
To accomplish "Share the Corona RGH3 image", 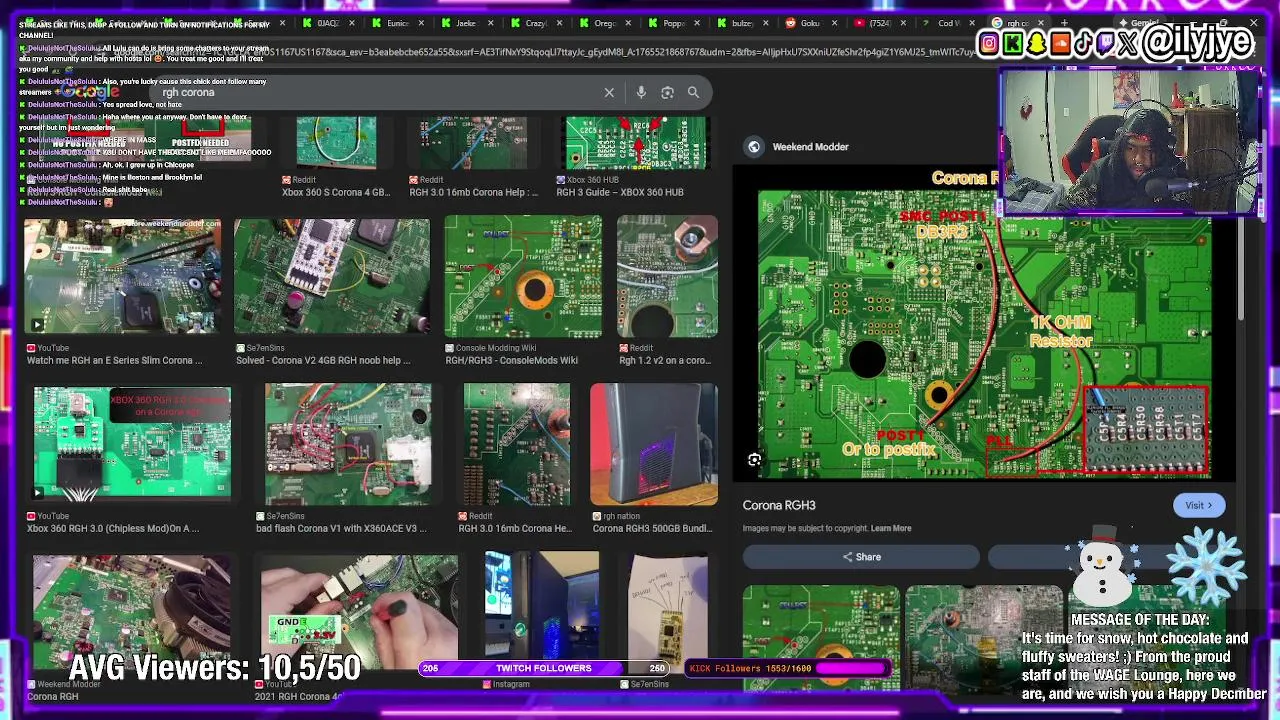I will pos(861,557).
